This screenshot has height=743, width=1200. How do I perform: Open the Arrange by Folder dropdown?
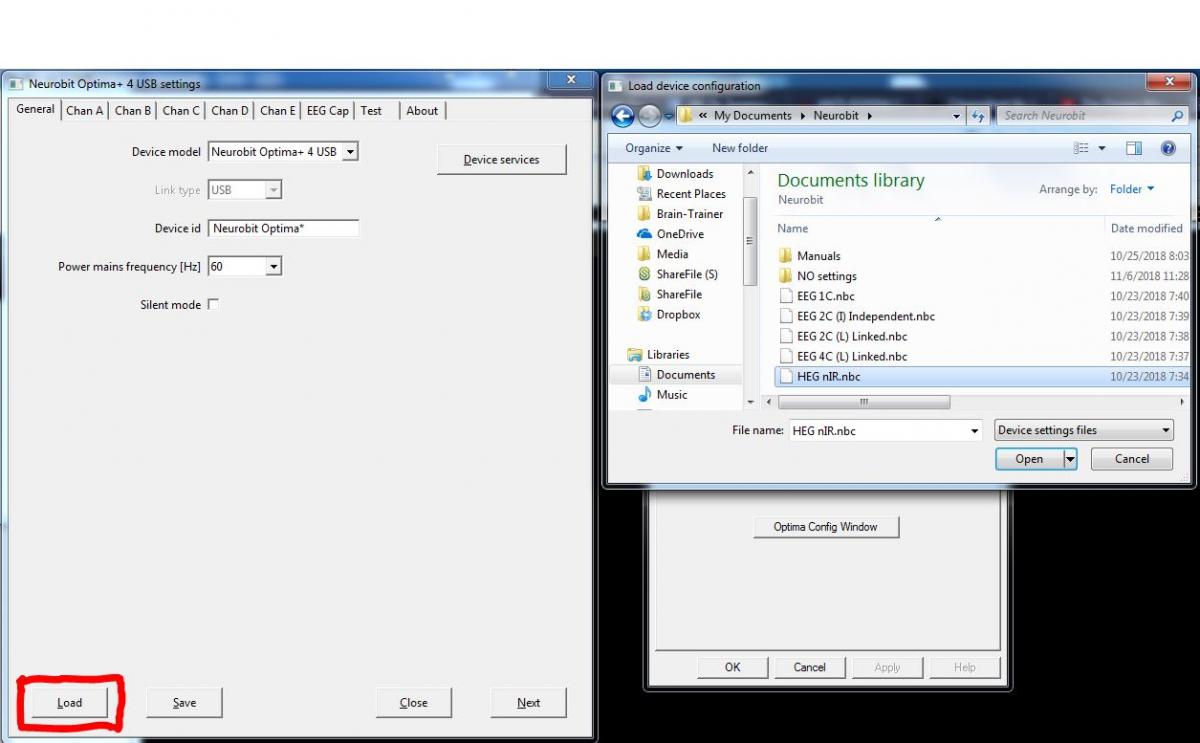click(x=1132, y=189)
